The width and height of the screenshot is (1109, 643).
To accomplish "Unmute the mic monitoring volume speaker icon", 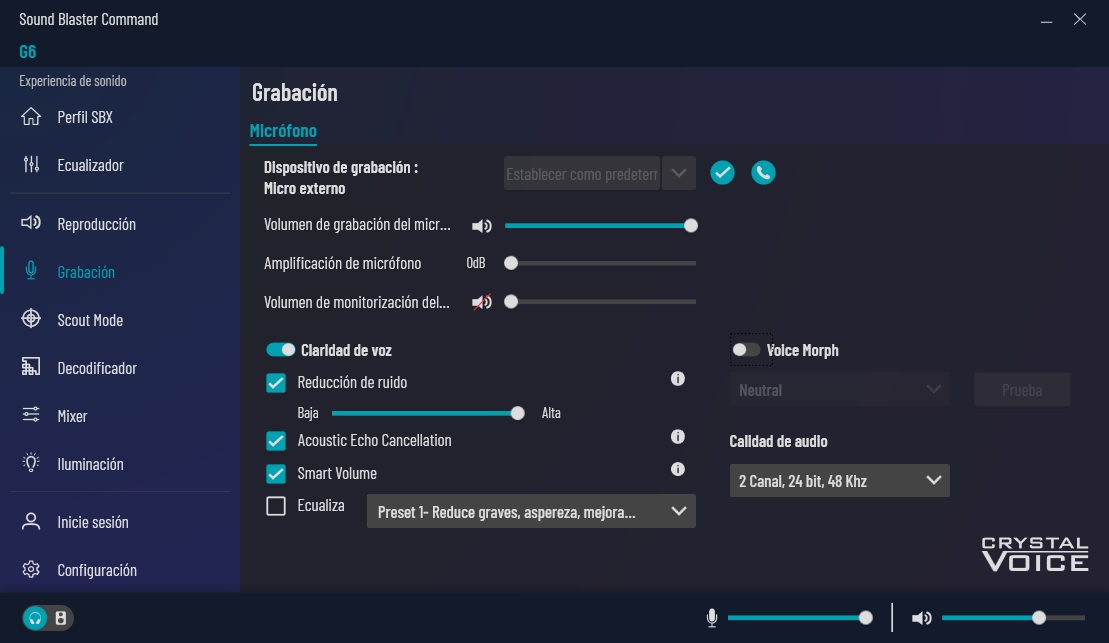I will (482, 302).
